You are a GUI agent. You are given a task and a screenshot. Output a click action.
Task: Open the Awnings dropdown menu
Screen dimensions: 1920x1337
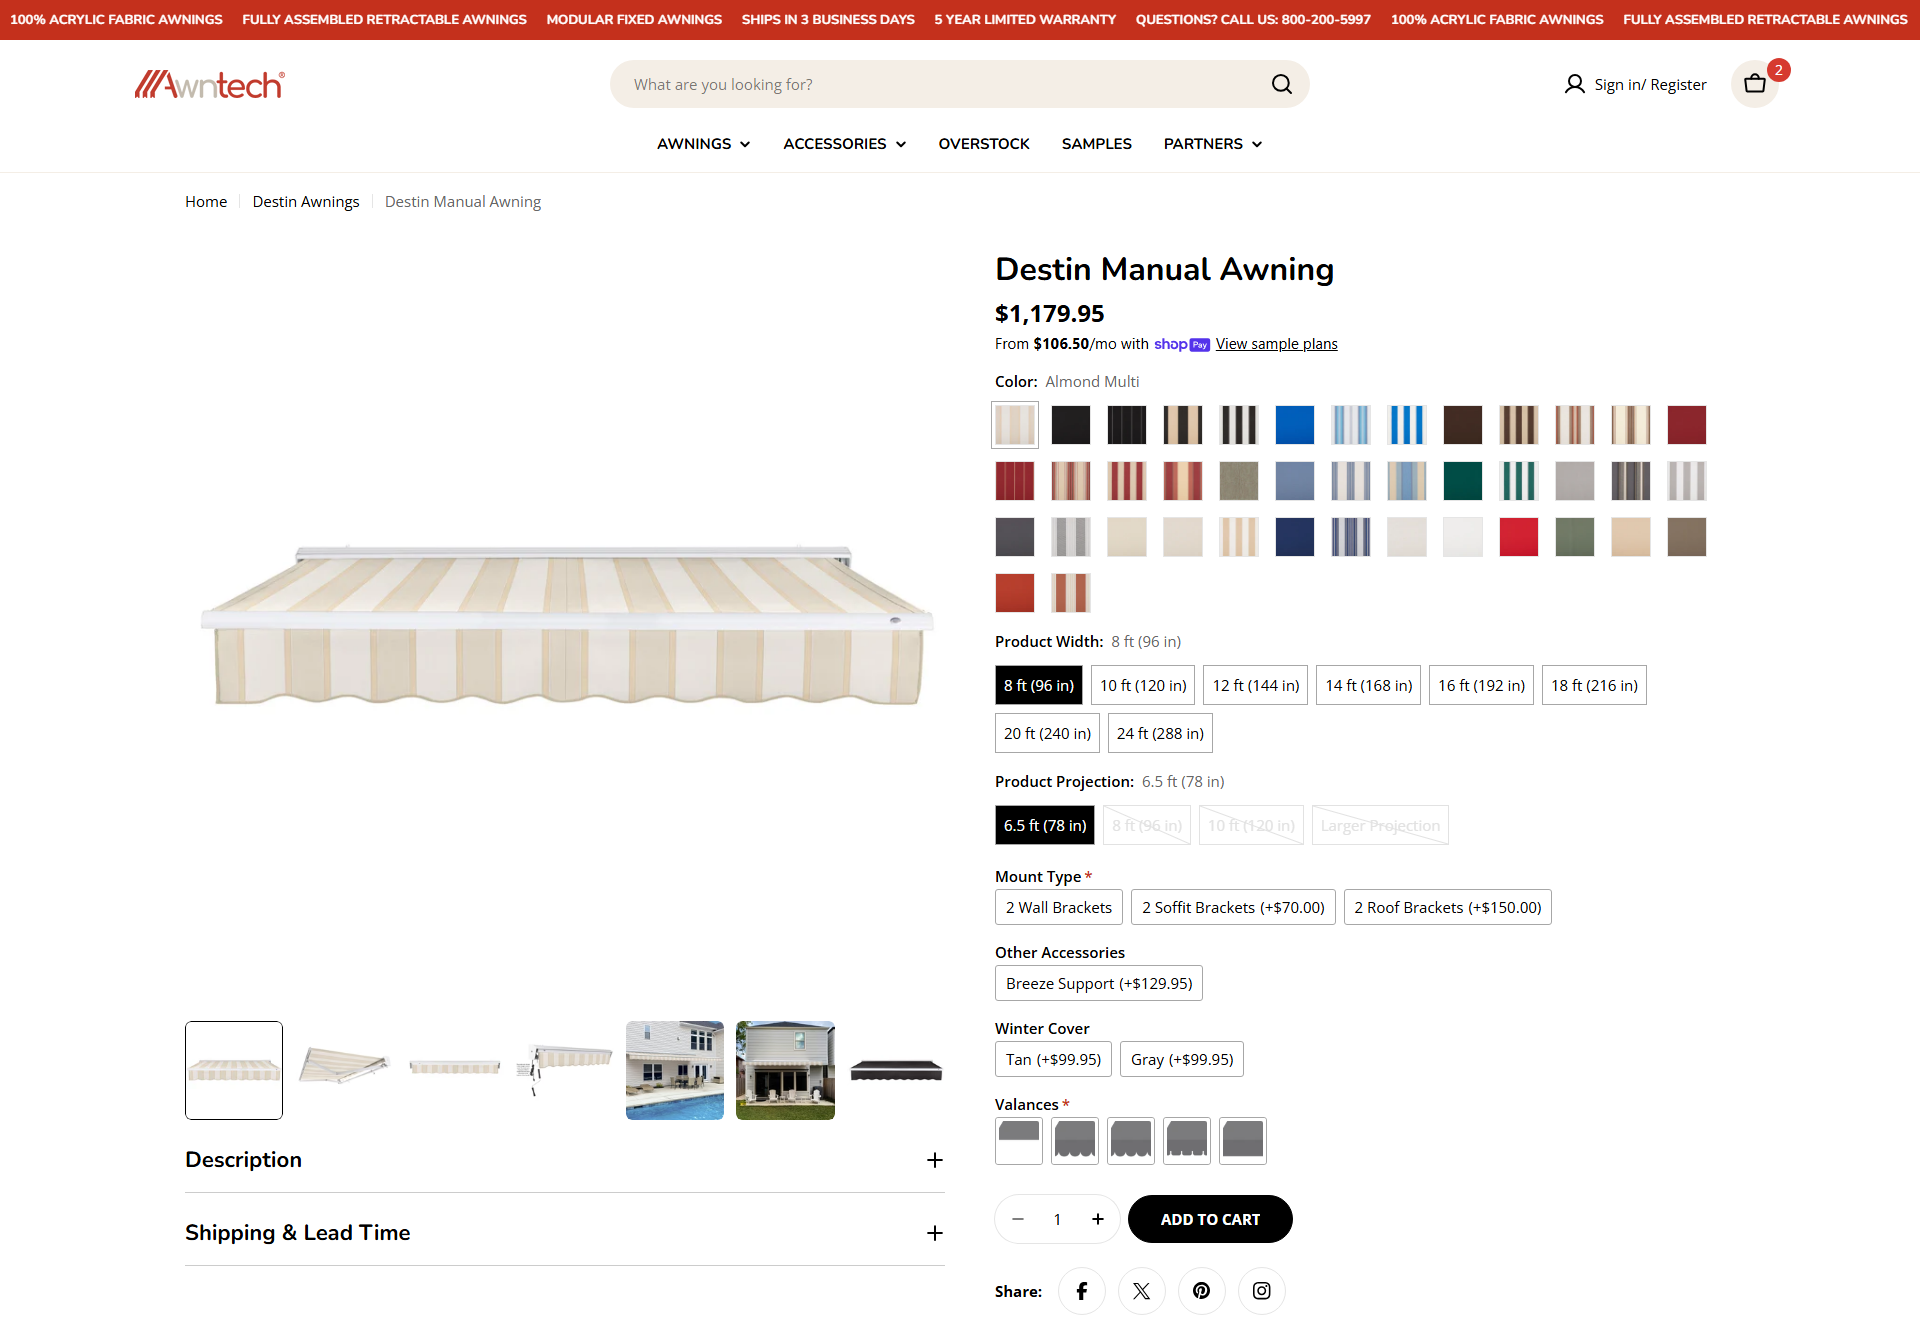pyautogui.click(x=703, y=144)
